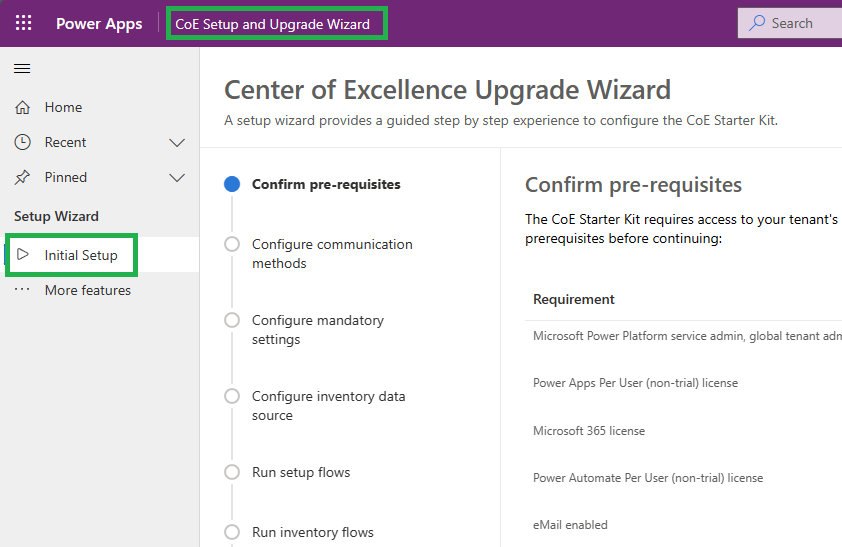Click the Pinned pushpin icon
The width and height of the screenshot is (842, 547).
22,177
